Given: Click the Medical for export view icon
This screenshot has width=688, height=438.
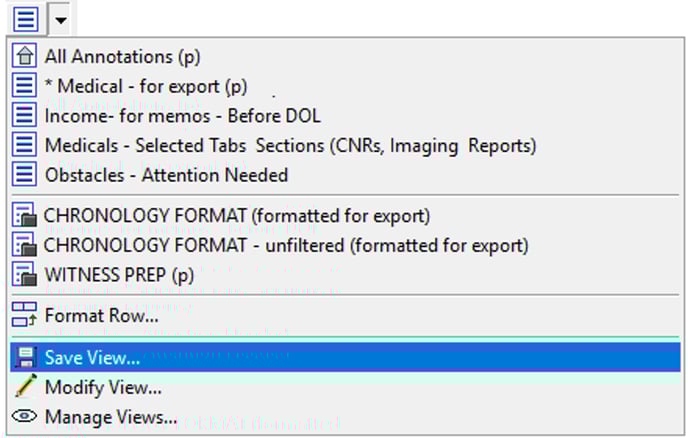Looking at the screenshot, I should pyautogui.click(x=26, y=86).
